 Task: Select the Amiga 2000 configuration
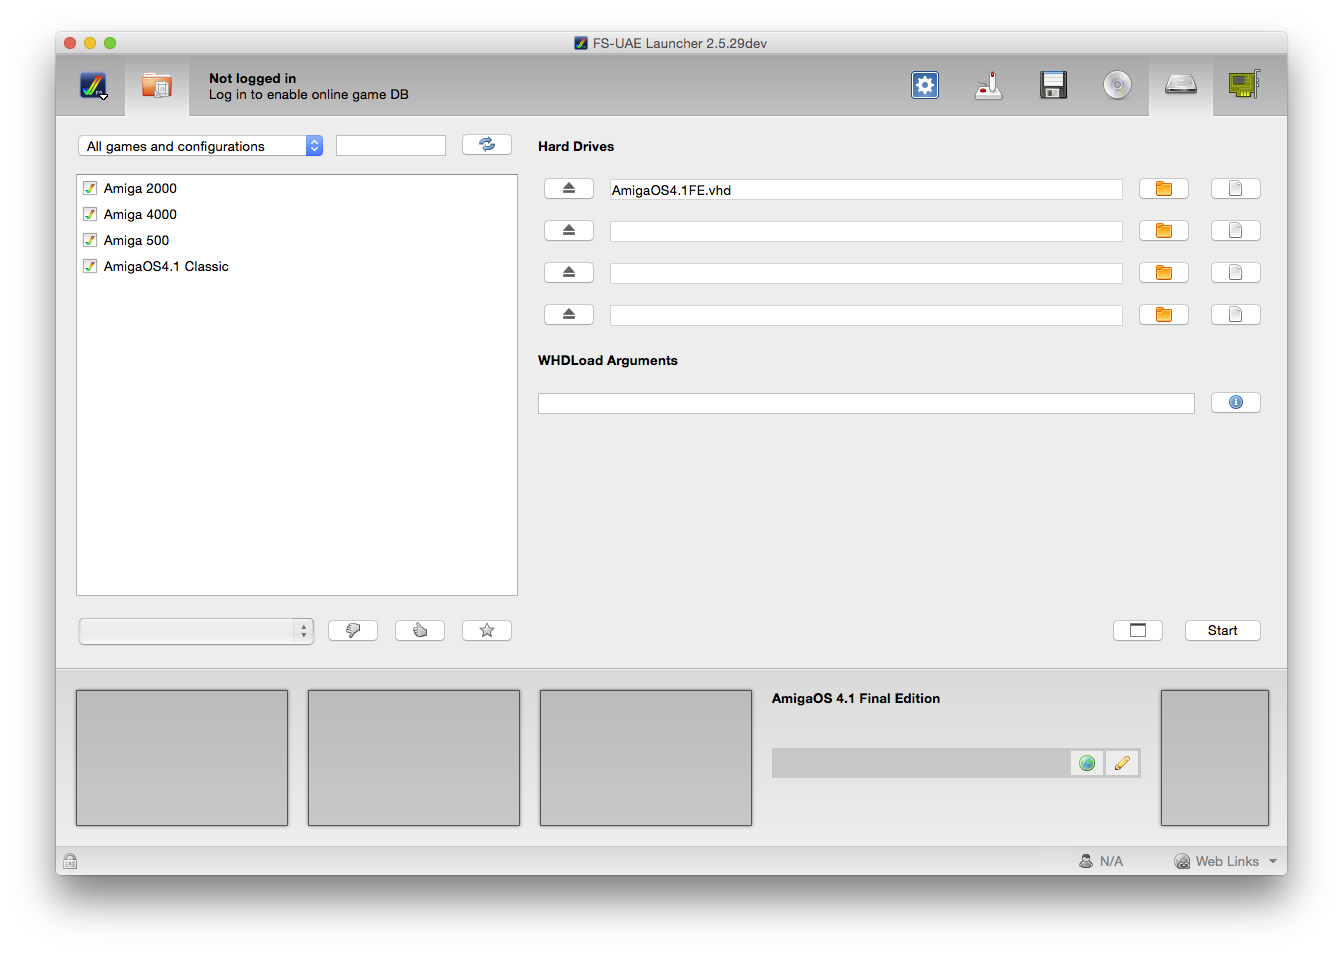click(x=297, y=188)
